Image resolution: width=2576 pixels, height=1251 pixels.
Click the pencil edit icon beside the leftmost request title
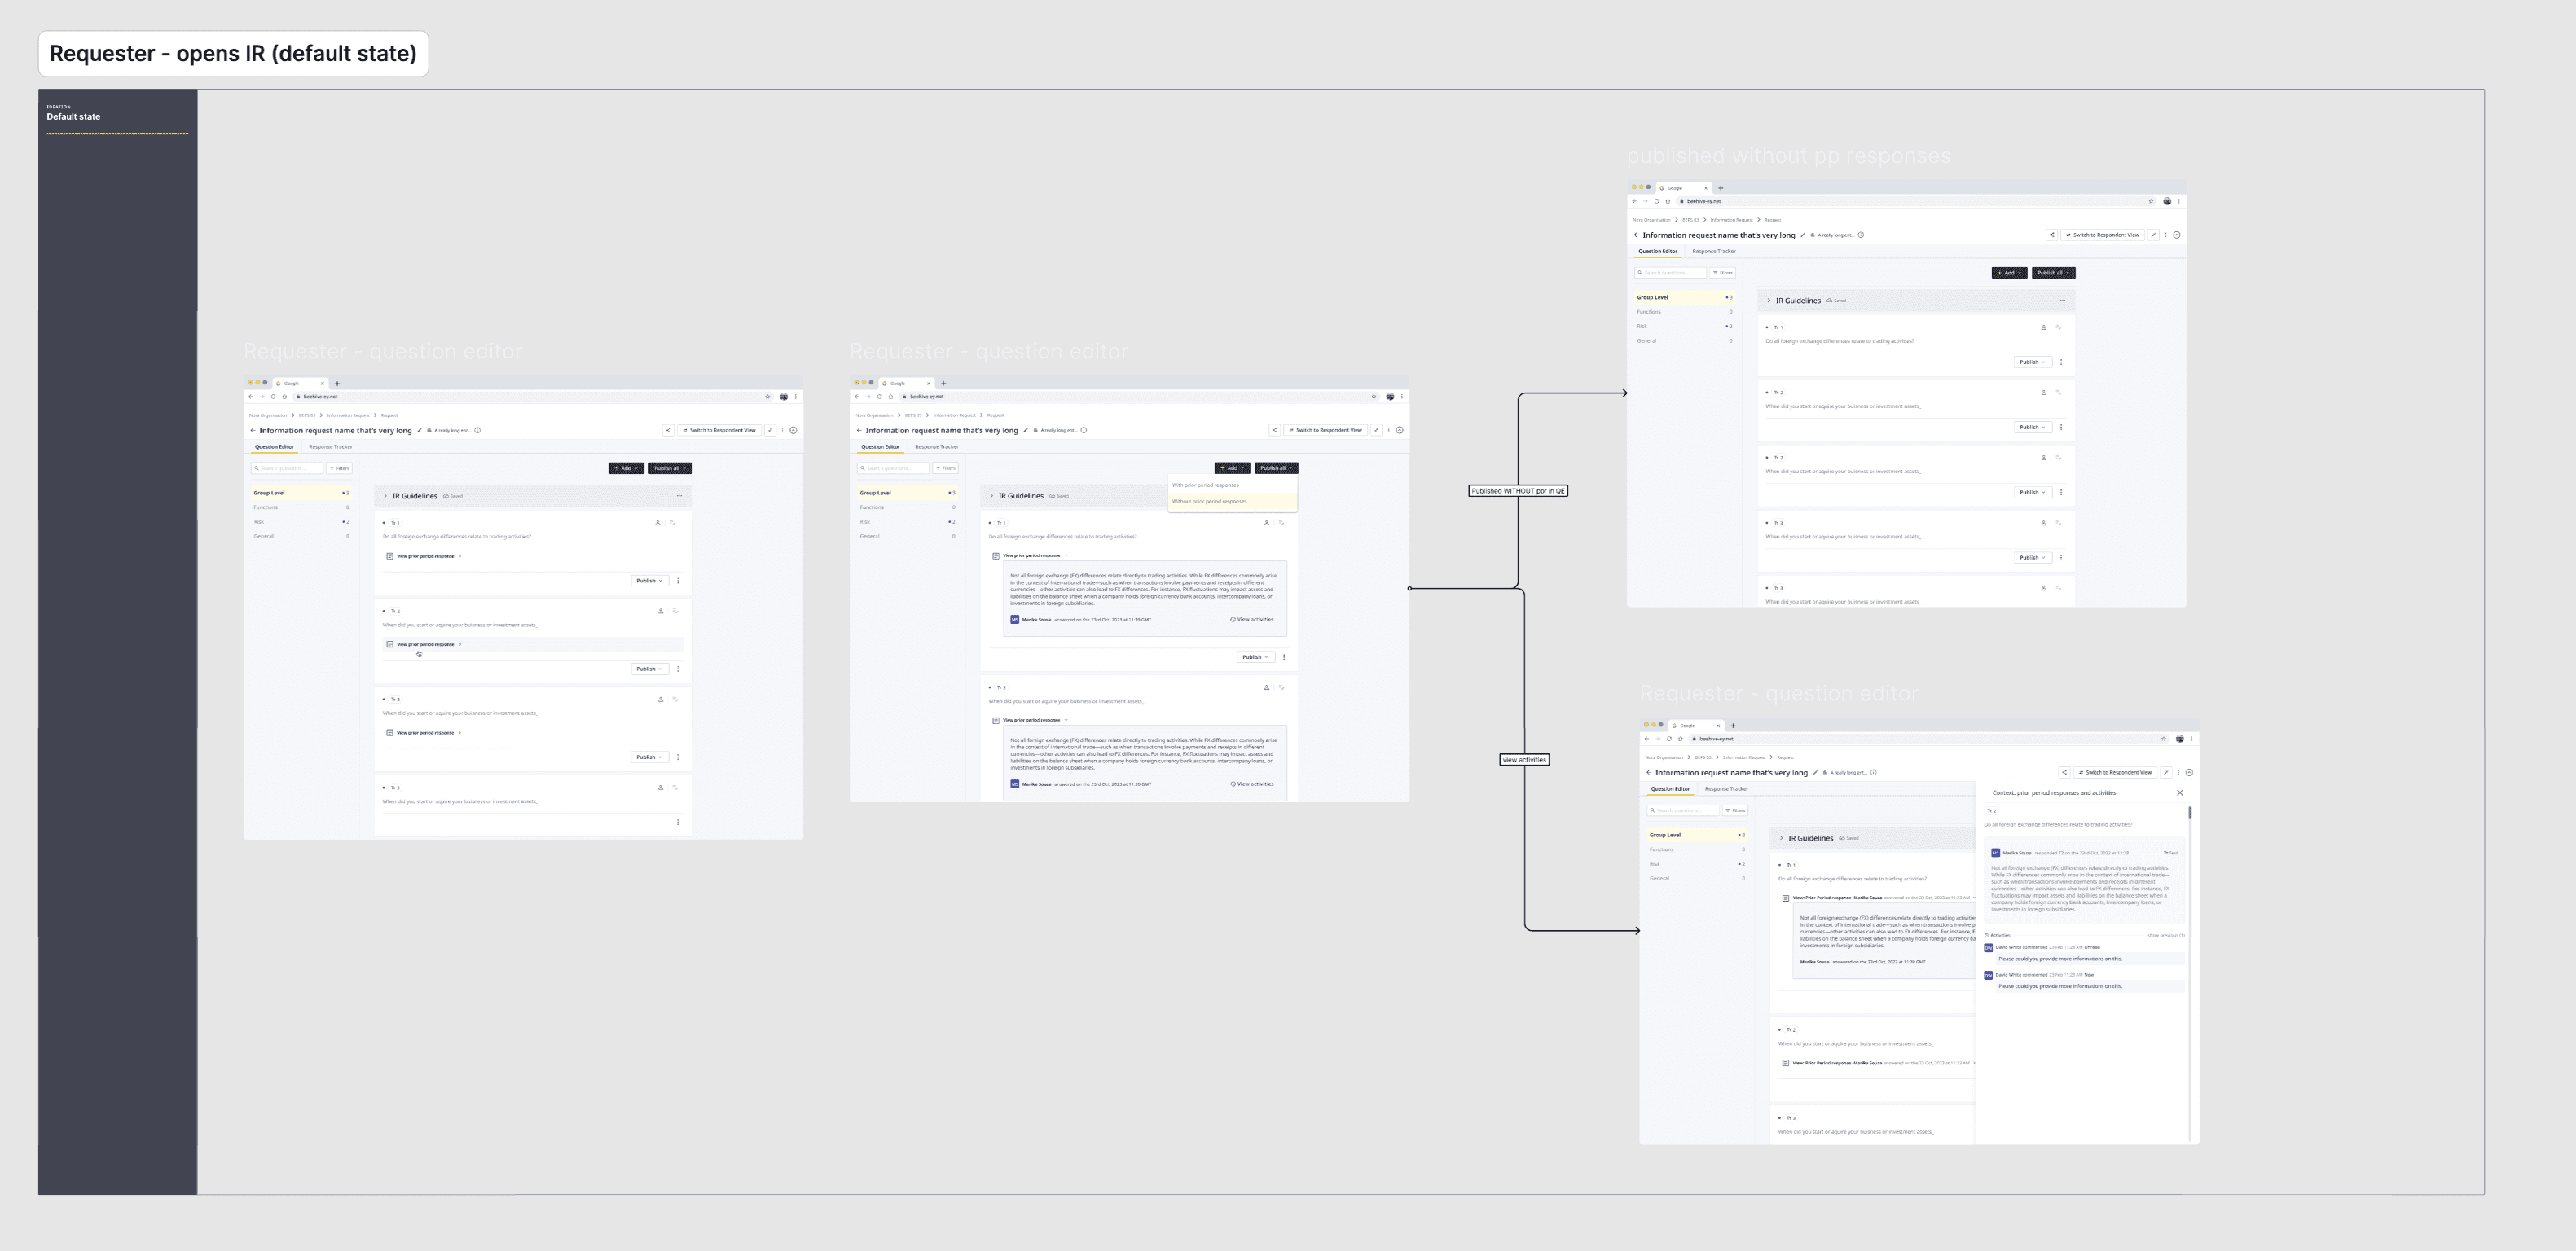point(419,430)
